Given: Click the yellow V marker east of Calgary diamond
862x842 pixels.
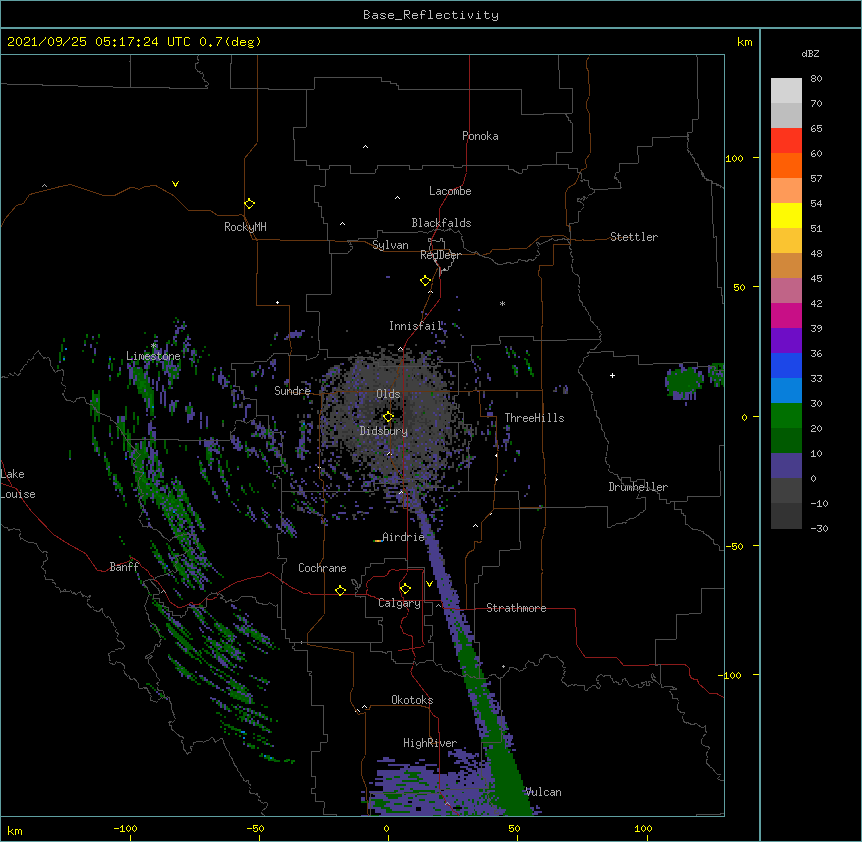Looking at the screenshot, I should (x=429, y=584).
